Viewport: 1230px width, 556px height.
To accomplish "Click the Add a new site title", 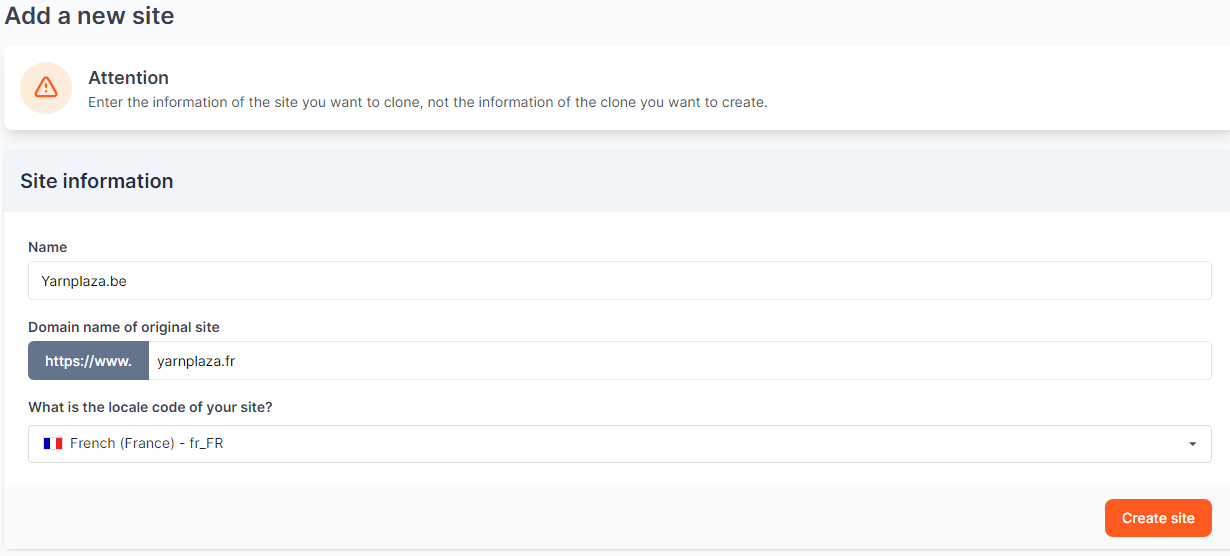I will pos(89,16).
